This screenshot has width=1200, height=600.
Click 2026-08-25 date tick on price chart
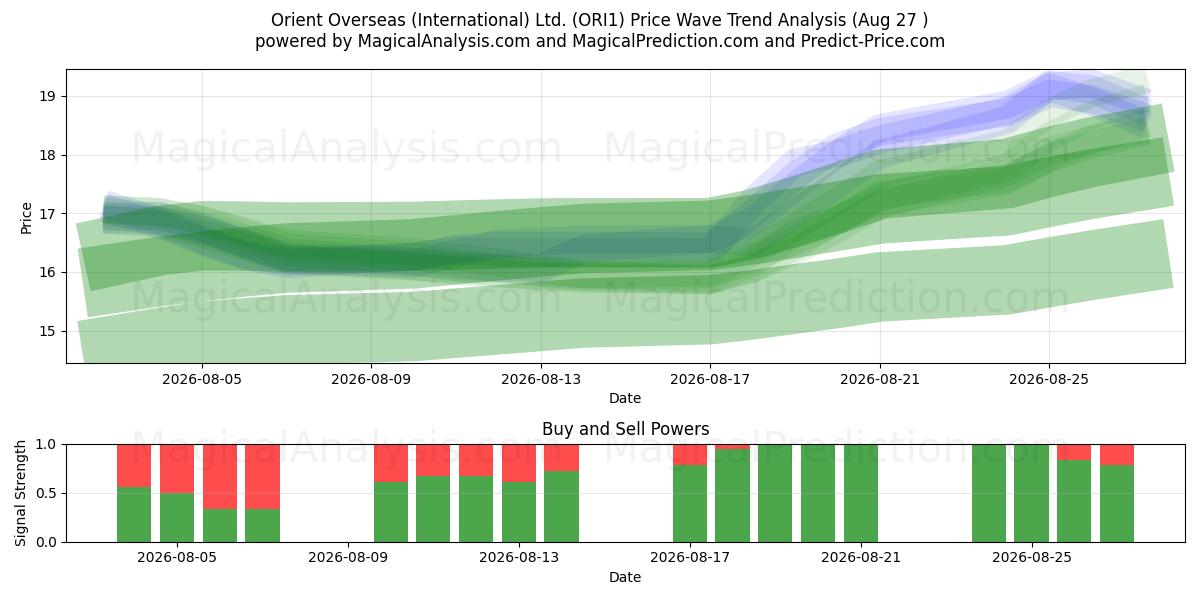pyautogui.click(x=1049, y=379)
